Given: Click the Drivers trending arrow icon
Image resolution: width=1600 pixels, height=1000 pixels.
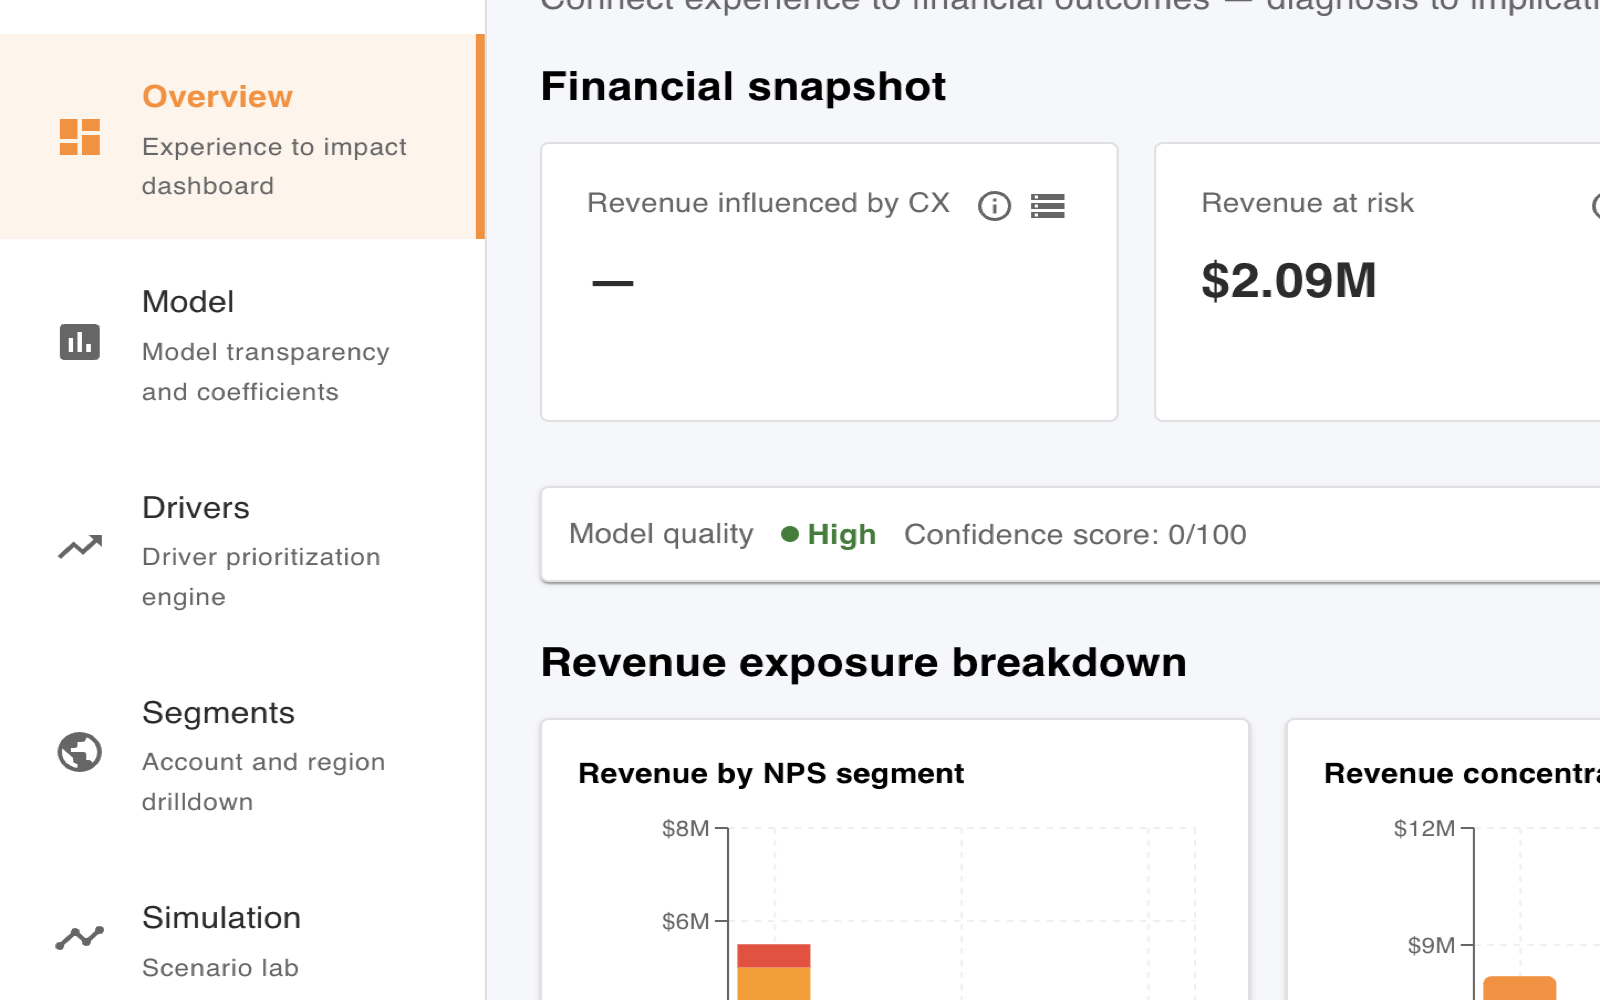Looking at the screenshot, I should (80, 547).
